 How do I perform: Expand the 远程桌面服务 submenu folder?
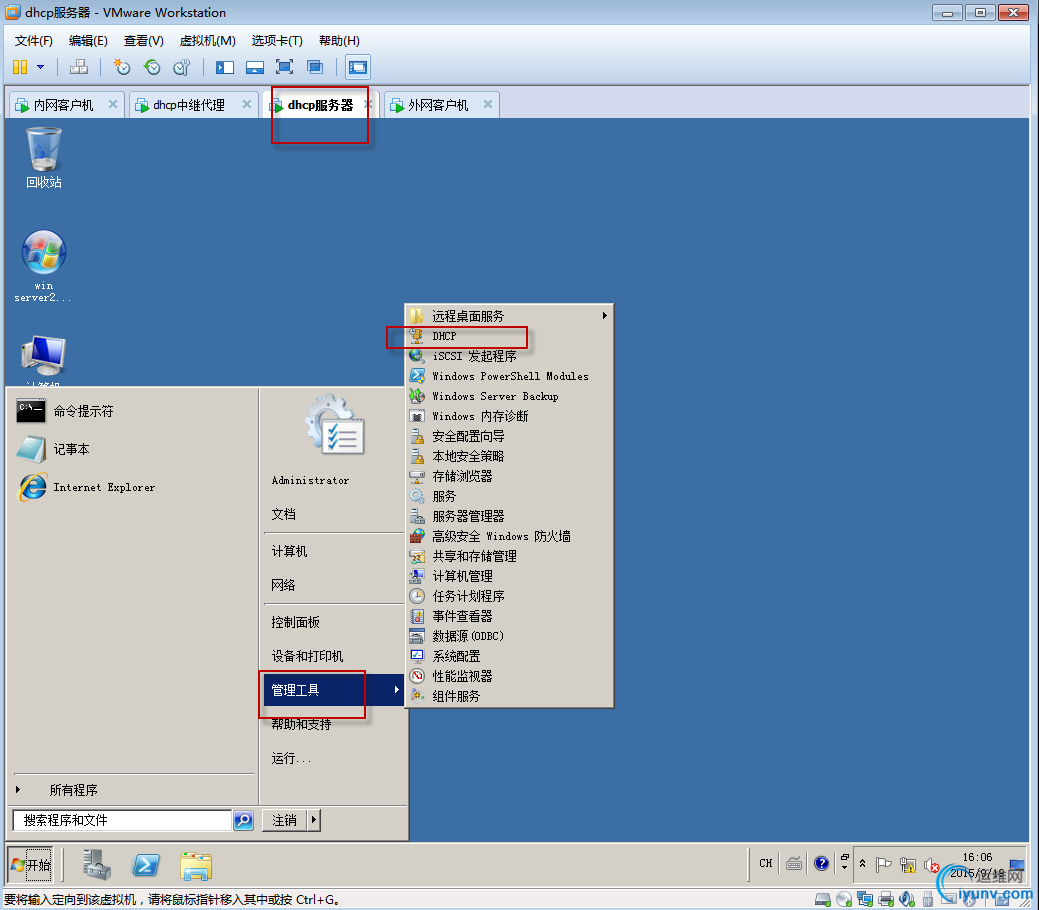point(509,316)
